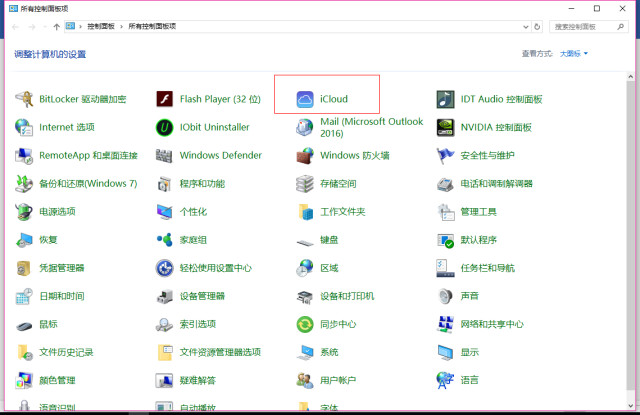Click the Back navigation arrow
This screenshot has height=415, width=640.
16,27
